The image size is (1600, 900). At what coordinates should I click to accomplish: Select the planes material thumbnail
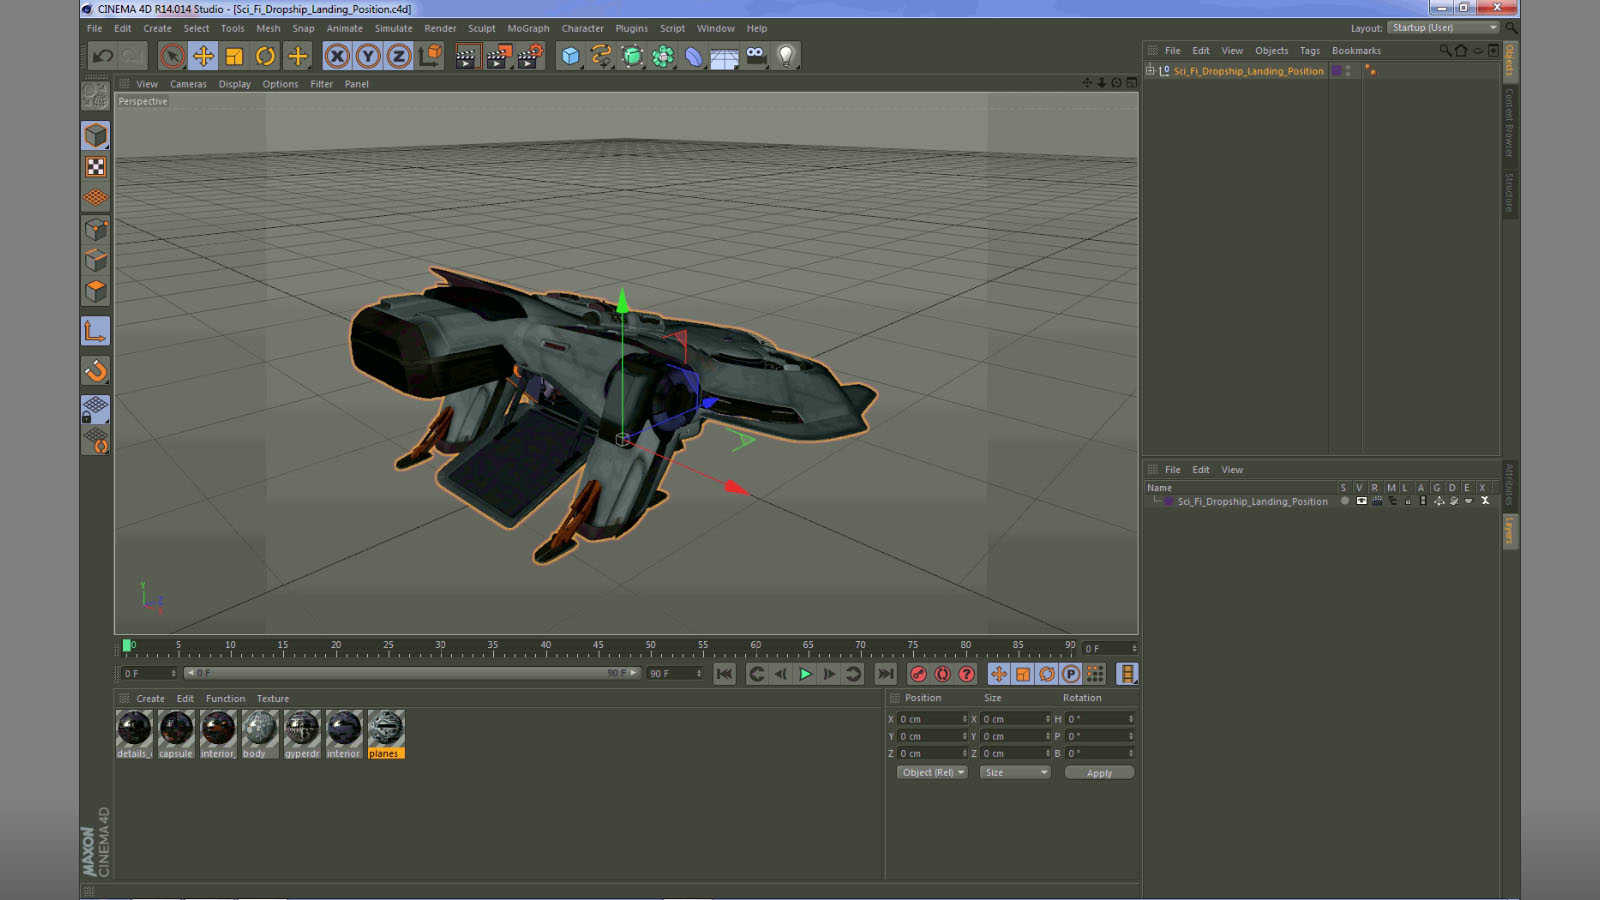click(386, 734)
